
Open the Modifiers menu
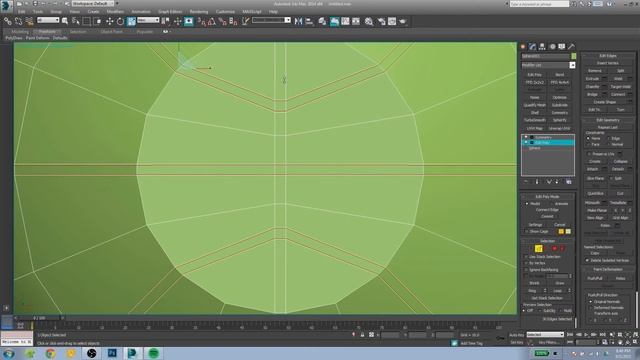click(x=115, y=11)
